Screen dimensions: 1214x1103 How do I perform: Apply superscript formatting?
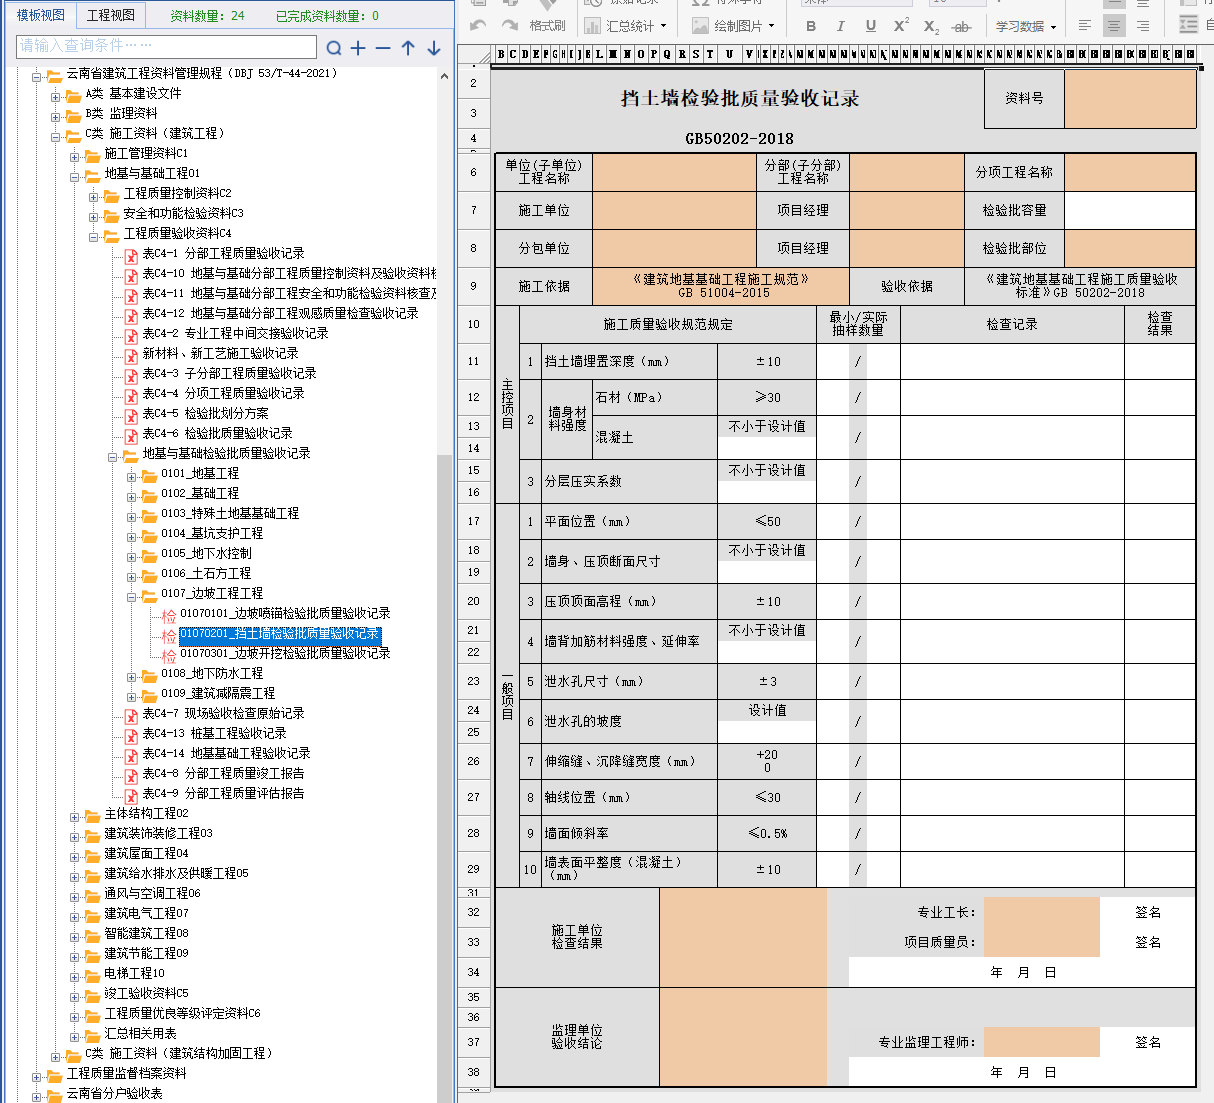[x=901, y=25]
